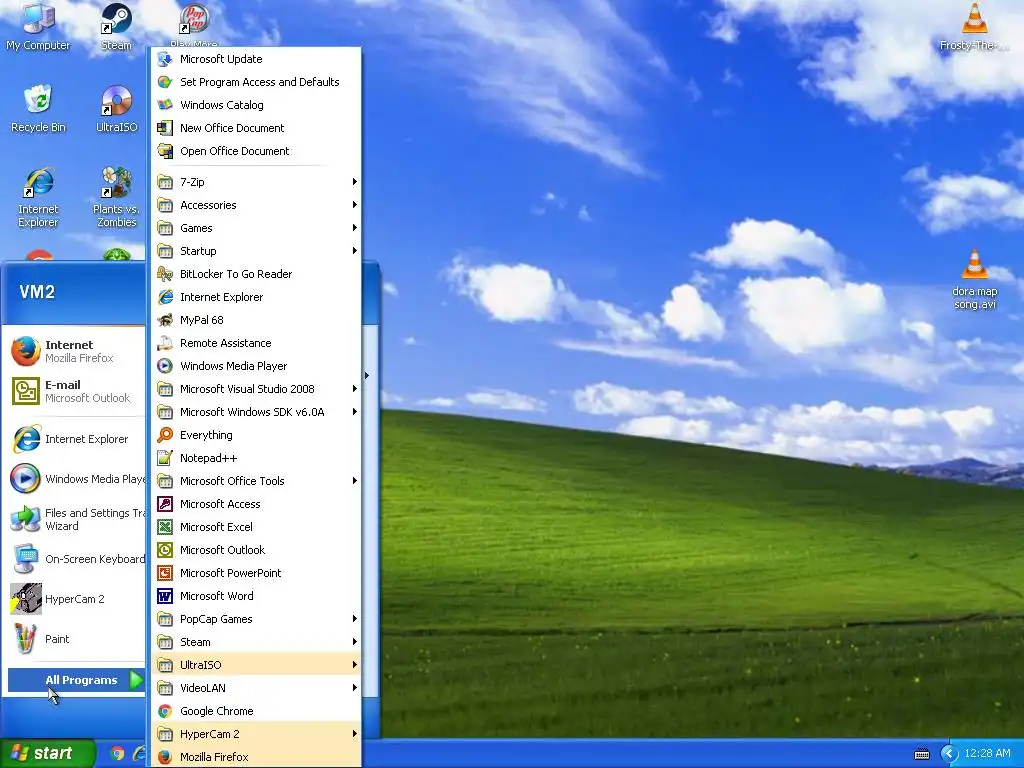Launch Google Chrome from All Programs
Viewport: 1024px width, 768px height.
(x=256, y=711)
